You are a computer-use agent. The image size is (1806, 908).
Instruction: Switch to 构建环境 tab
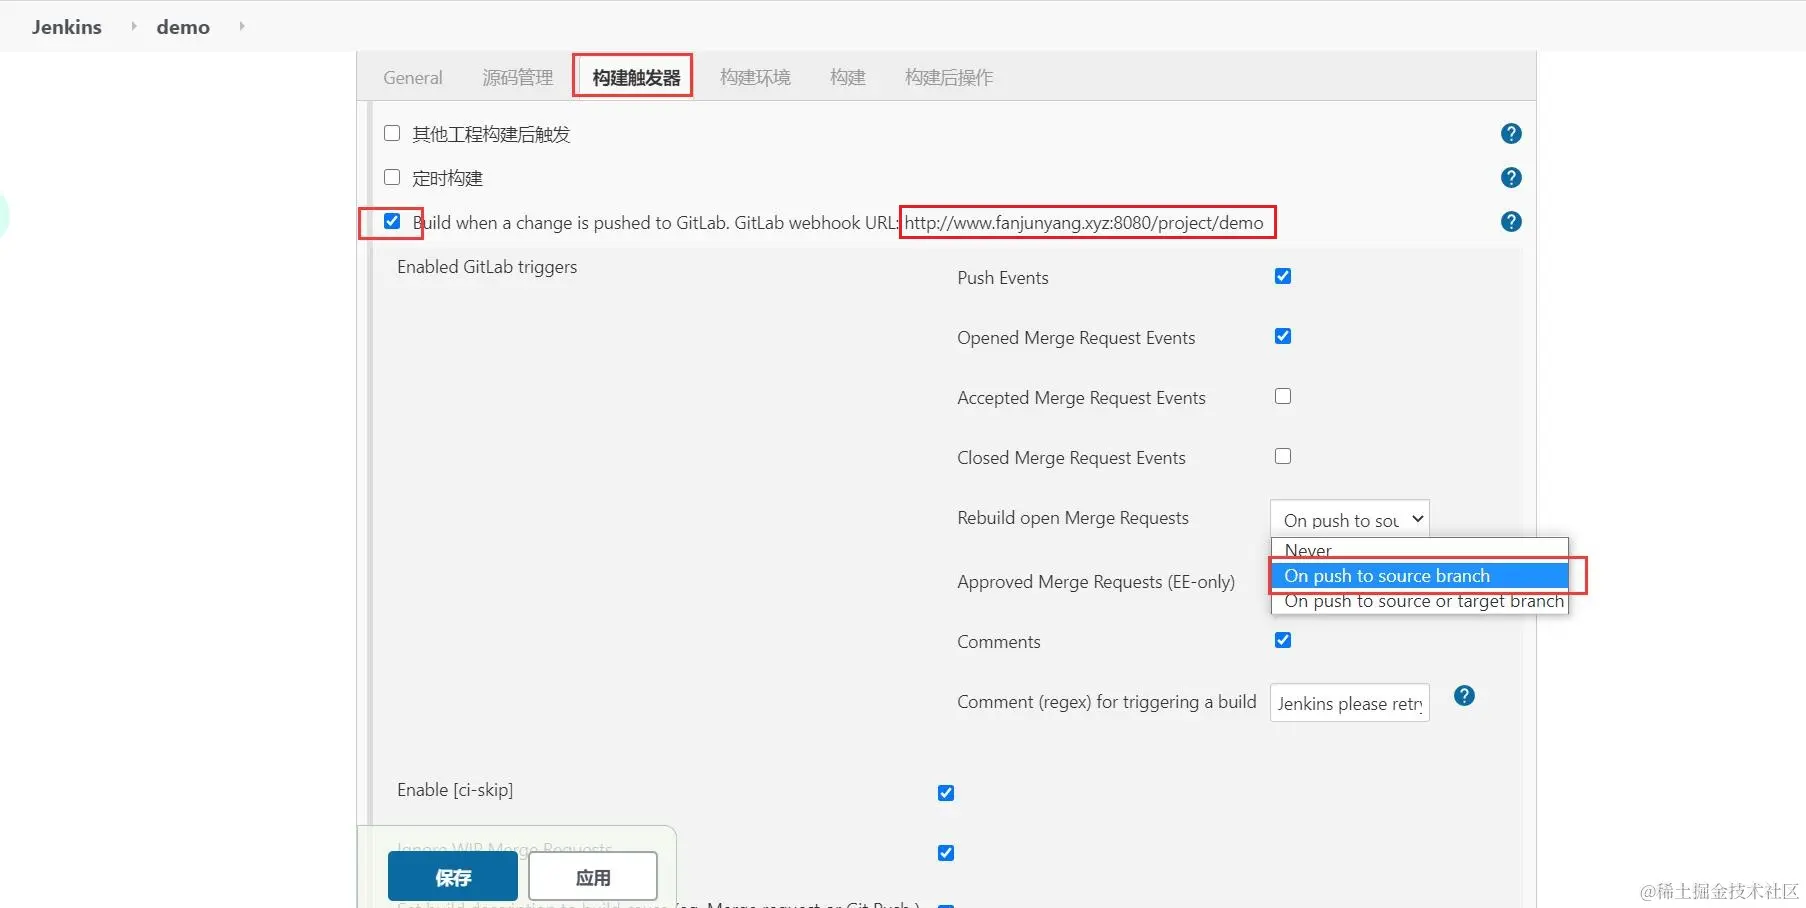click(x=755, y=78)
